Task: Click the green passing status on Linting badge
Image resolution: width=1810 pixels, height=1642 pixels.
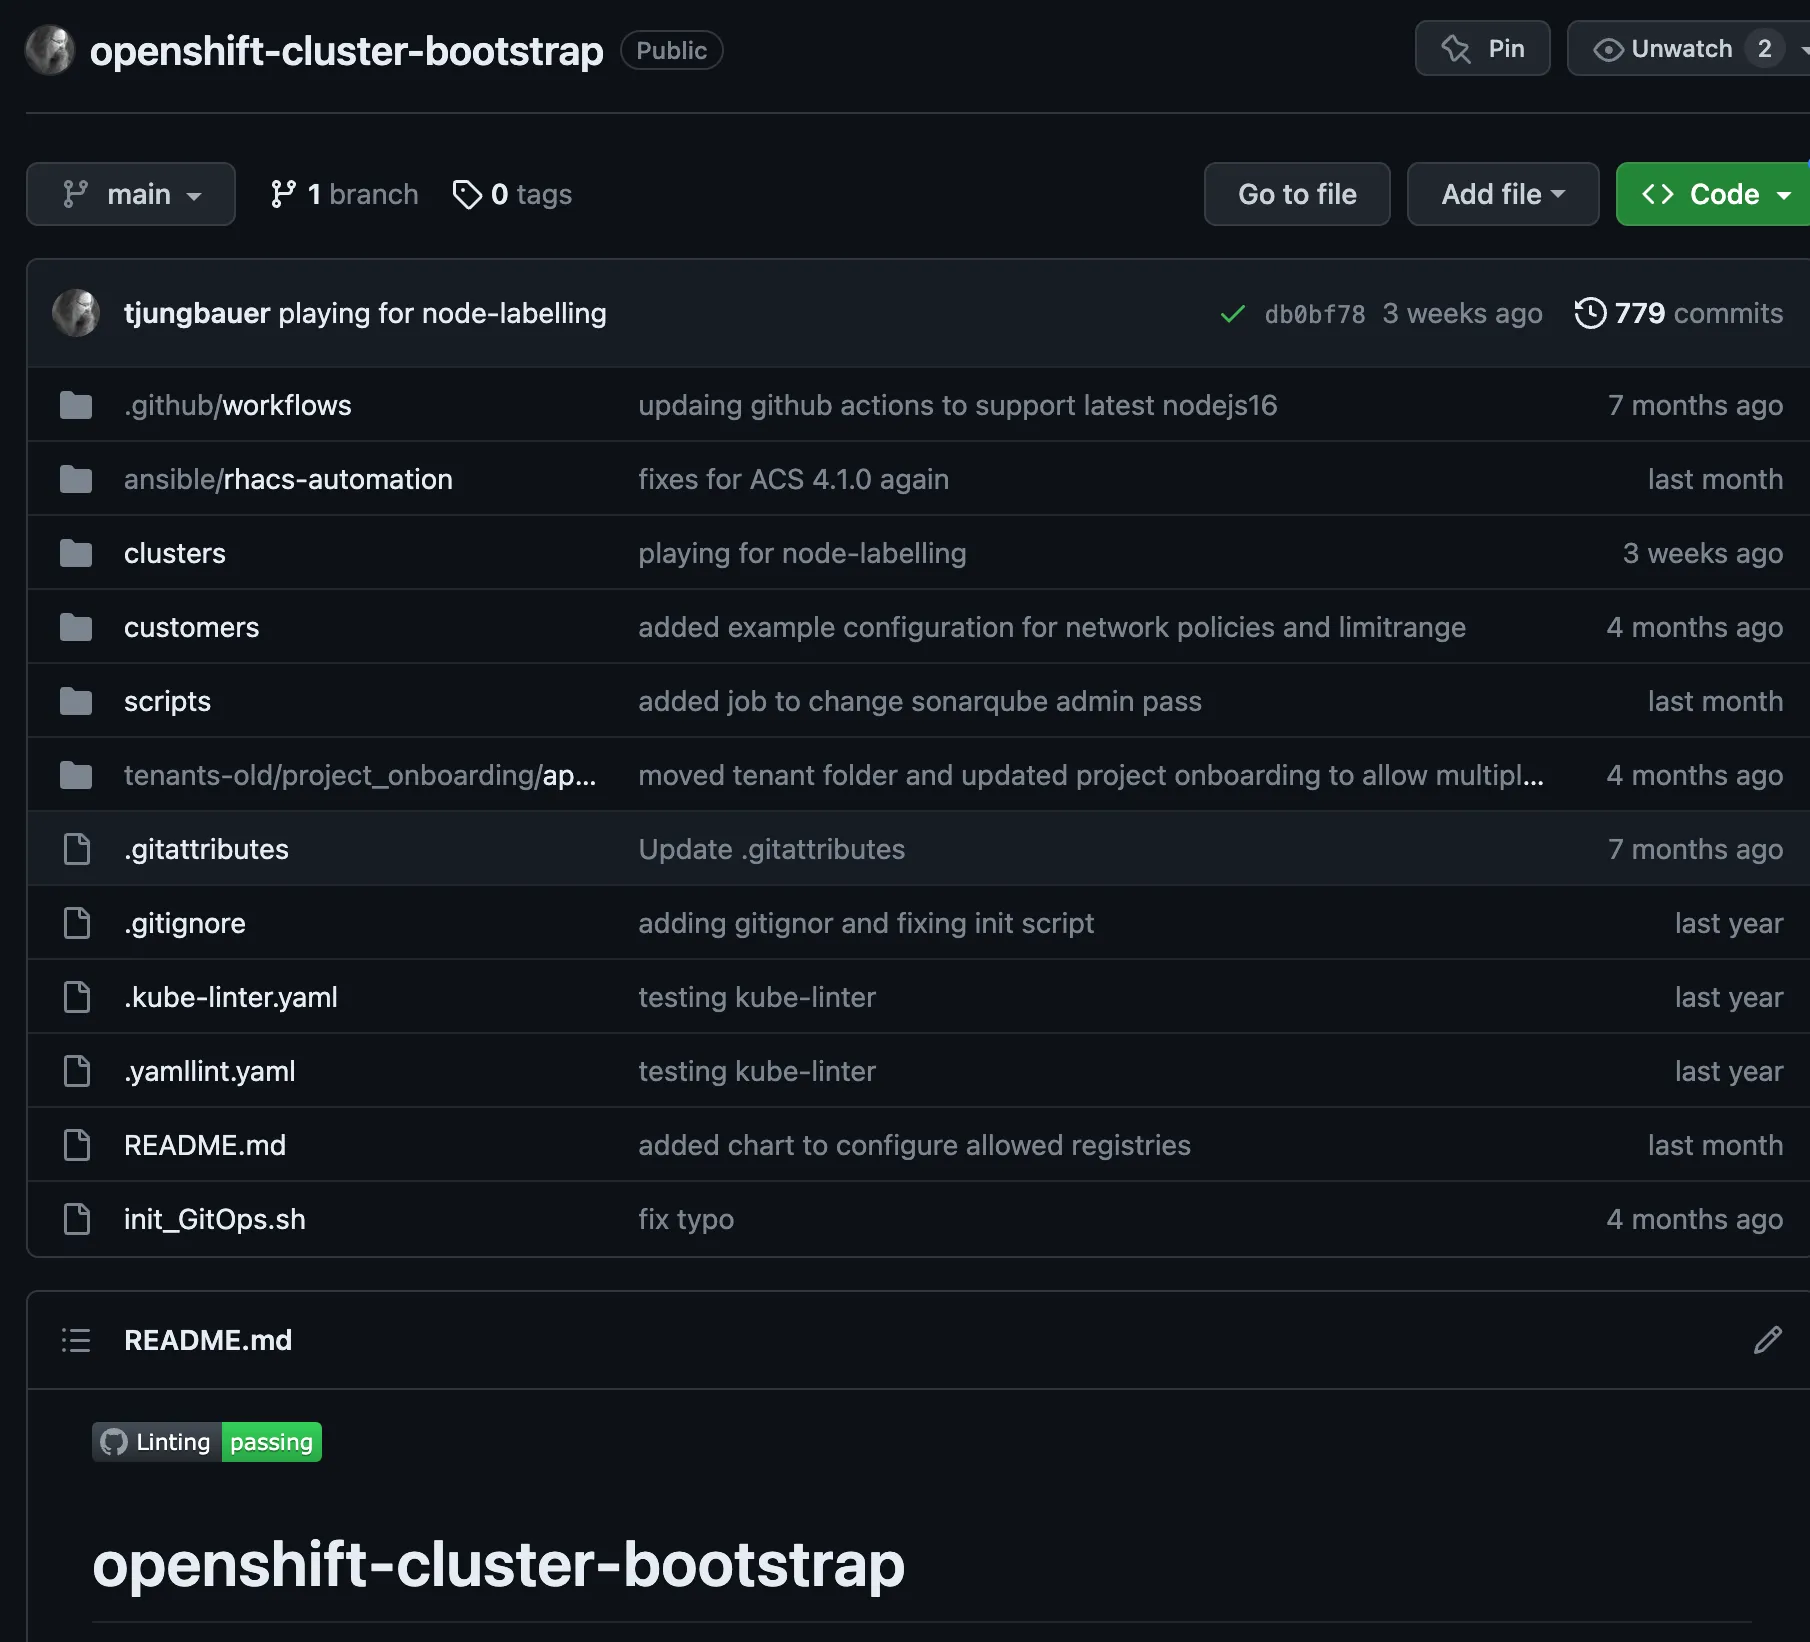Action: coord(270,1441)
